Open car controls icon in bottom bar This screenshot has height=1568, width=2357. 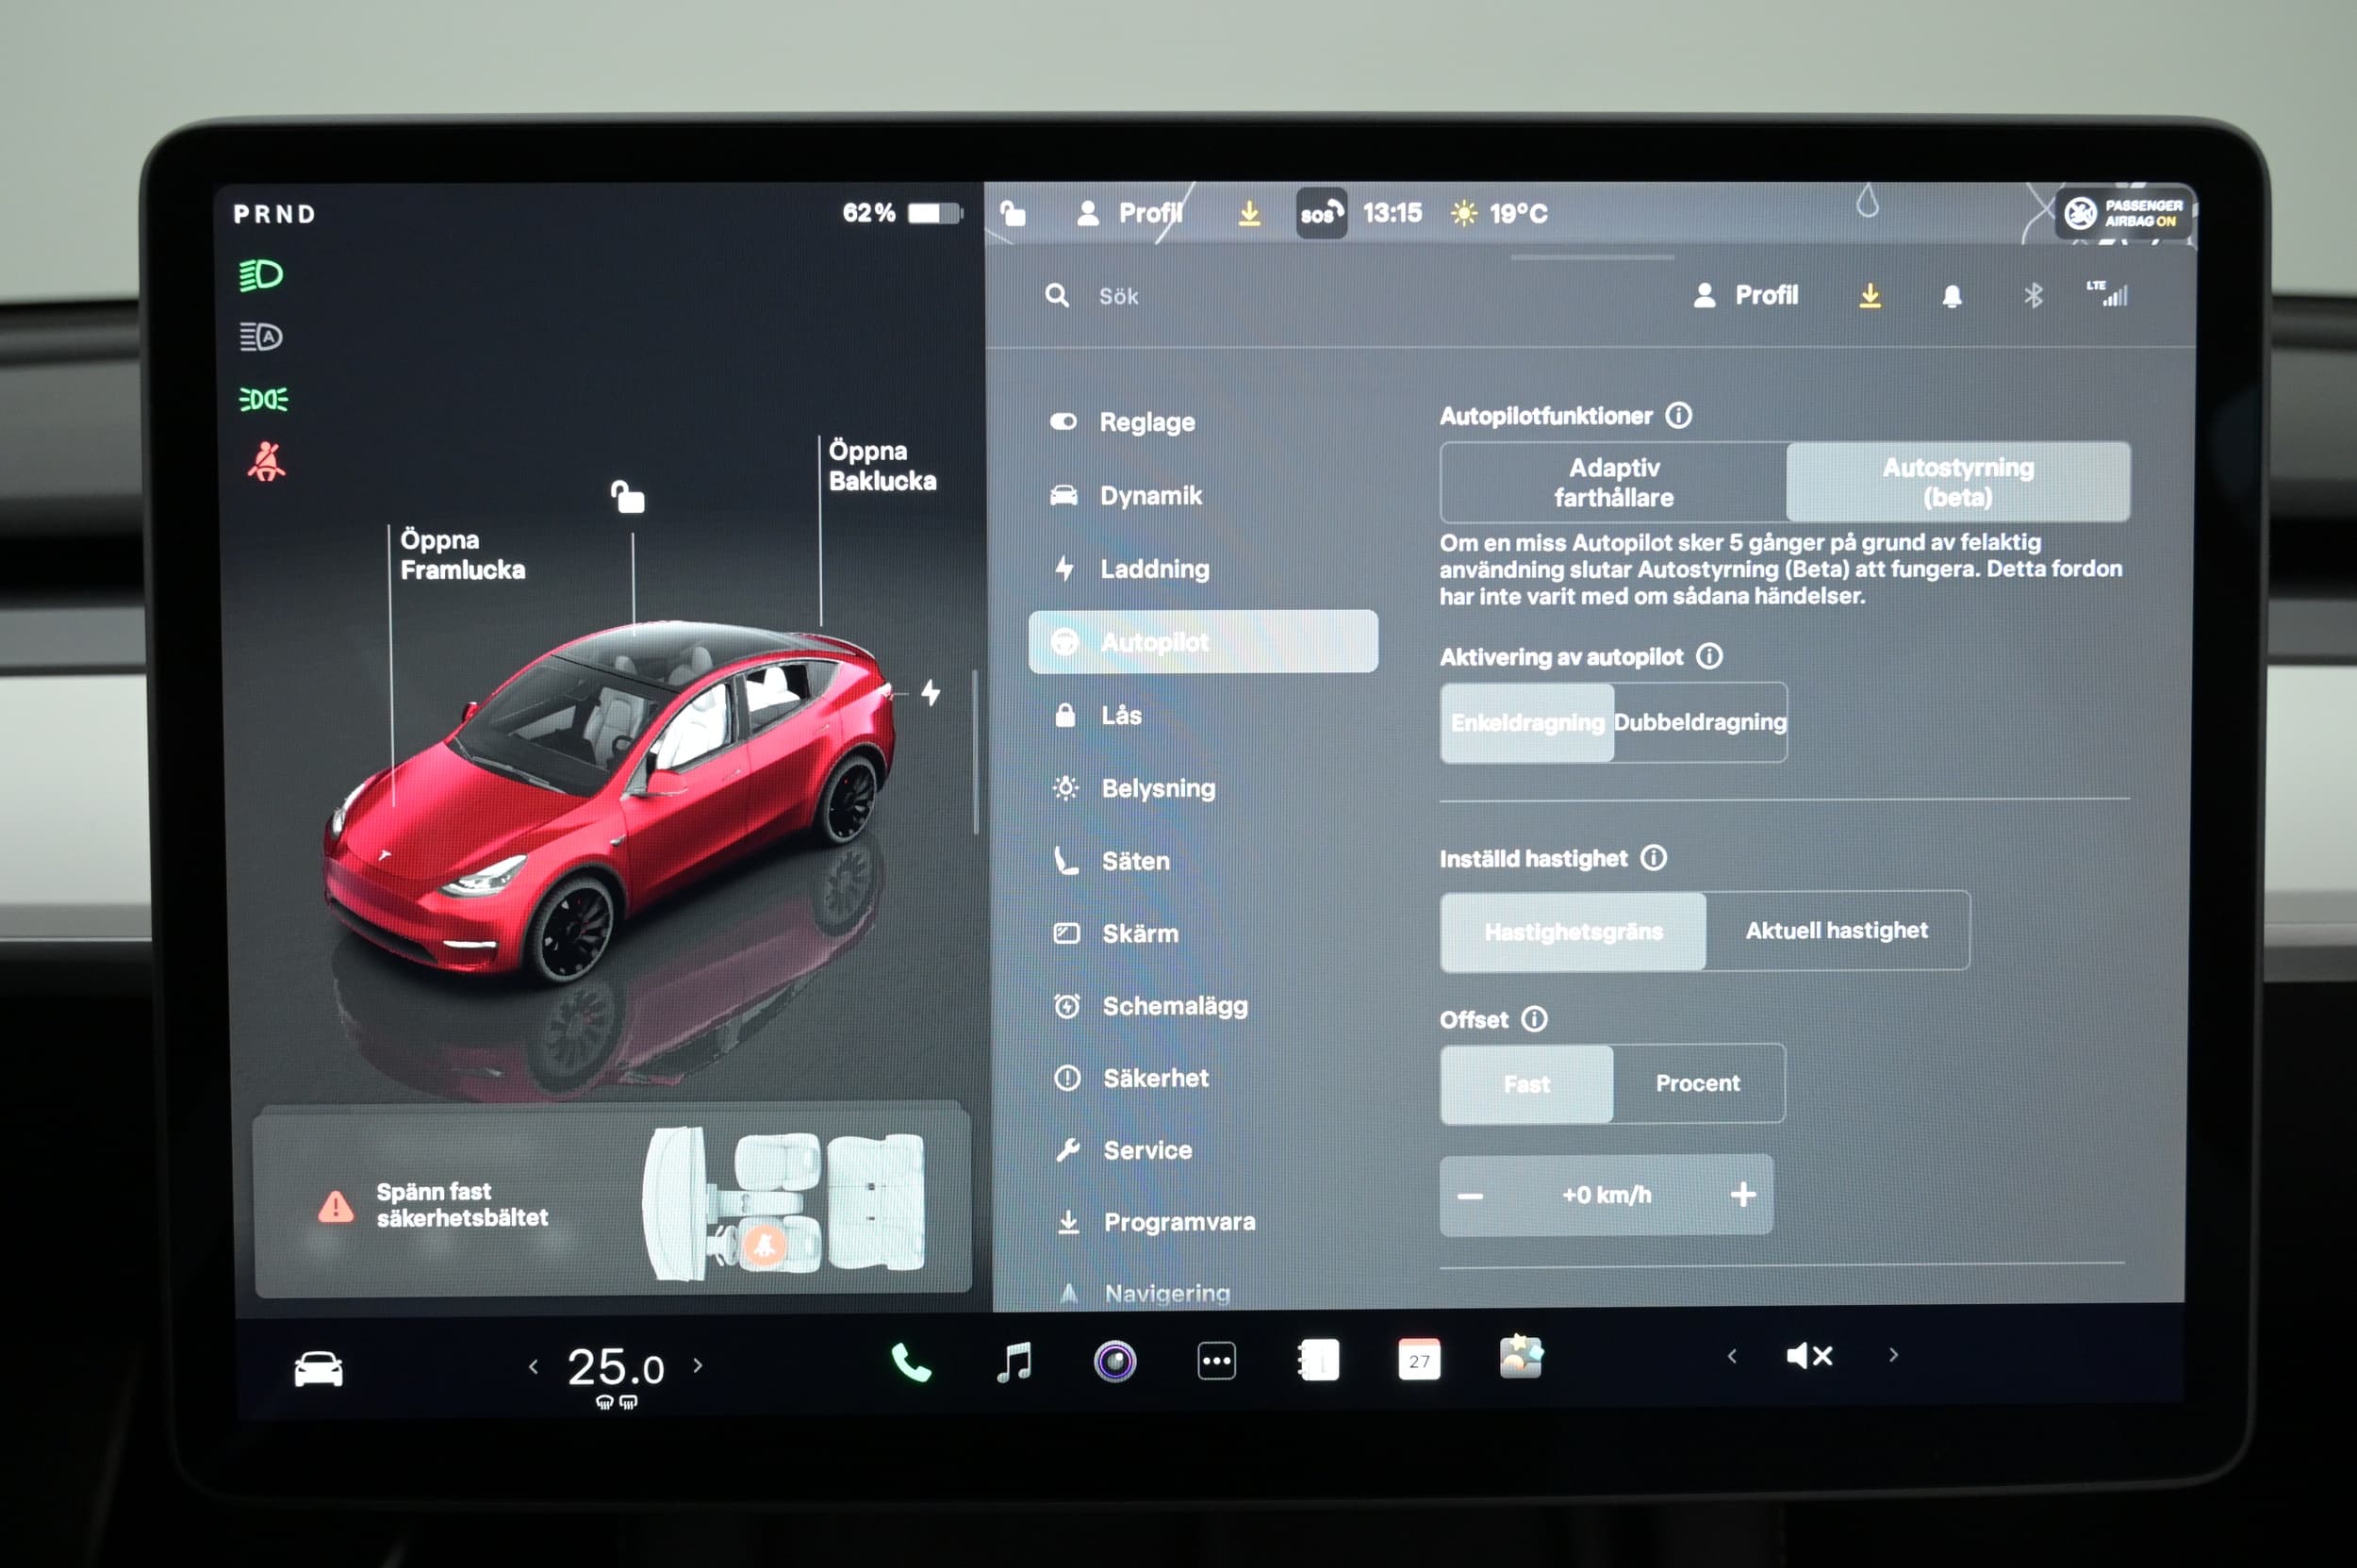318,1368
